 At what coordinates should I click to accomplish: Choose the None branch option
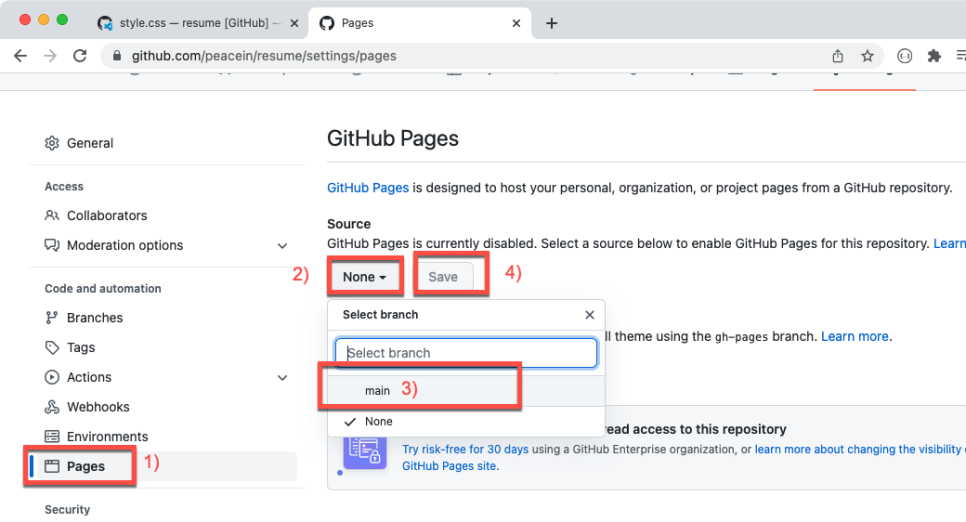466,422
